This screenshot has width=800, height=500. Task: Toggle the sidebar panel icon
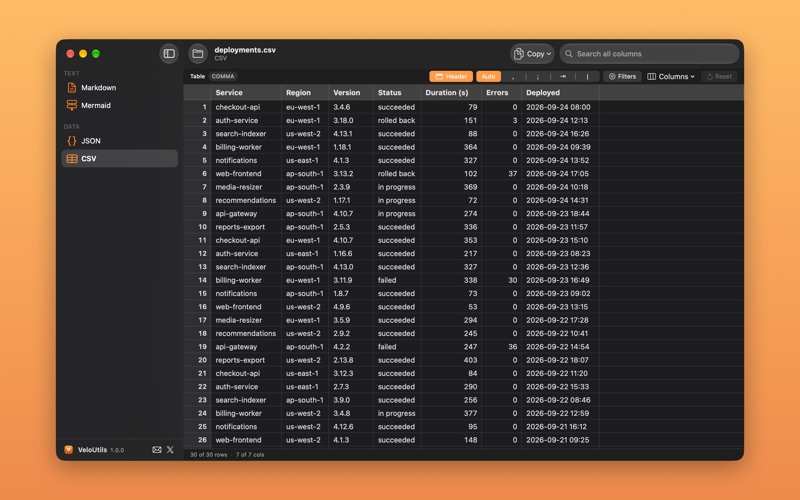point(169,54)
